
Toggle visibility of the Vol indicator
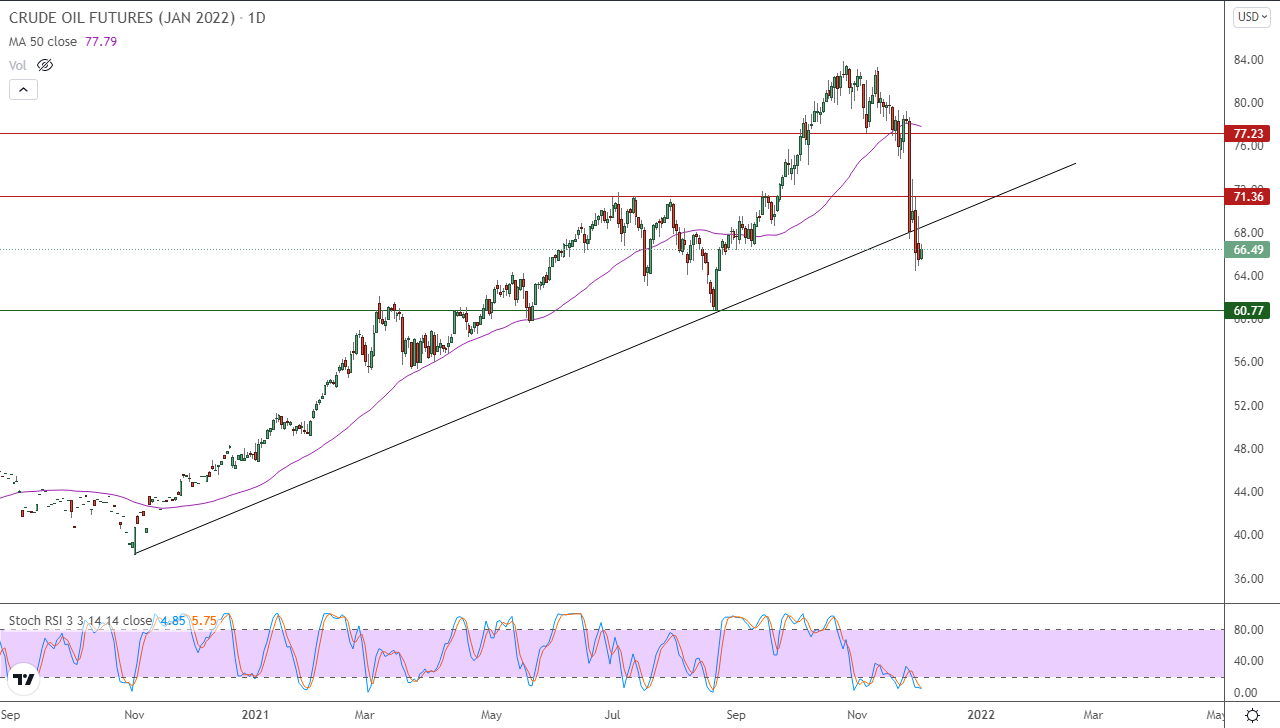pos(44,65)
